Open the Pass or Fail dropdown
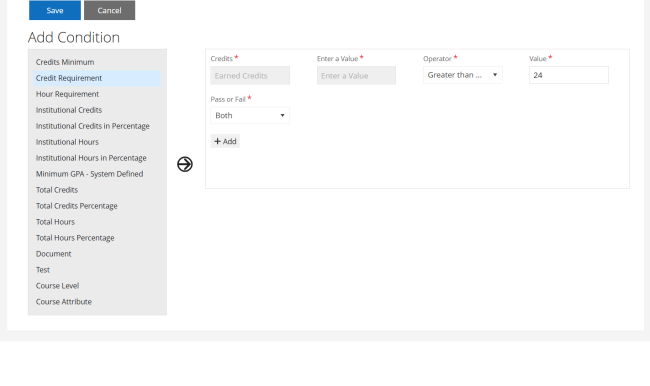 [x=250, y=115]
